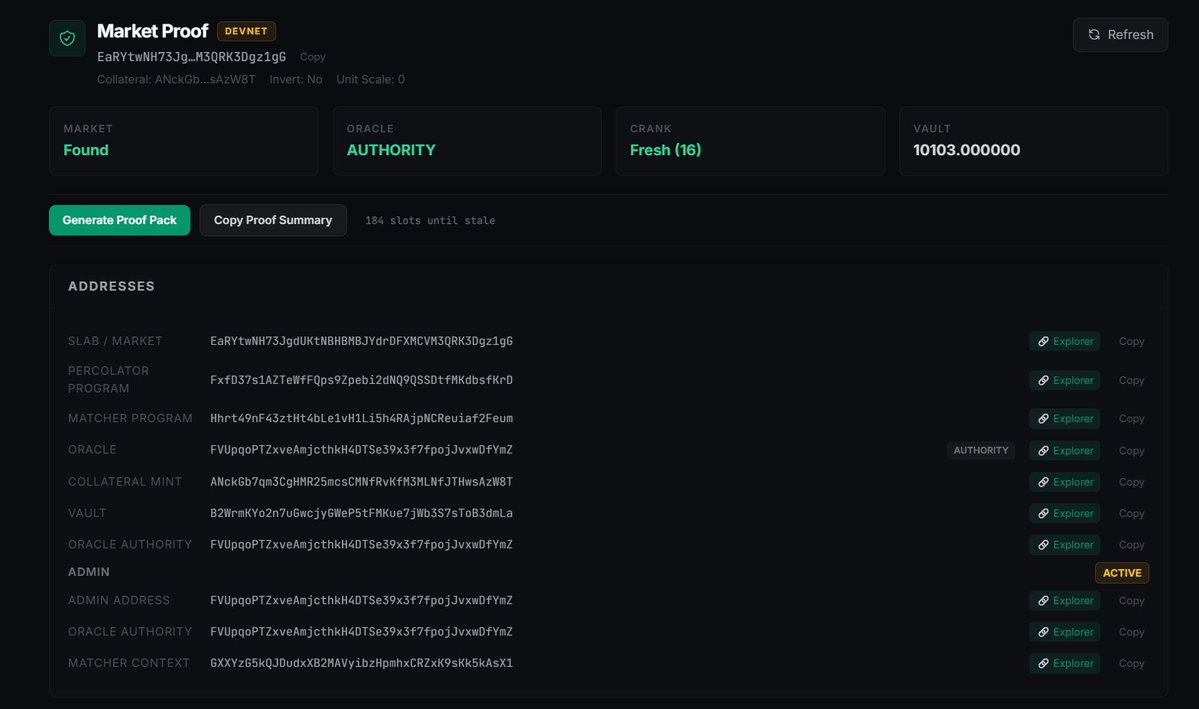Open Explorer for the Admin Address
Viewport: 1199px width, 709px height.
(1064, 600)
